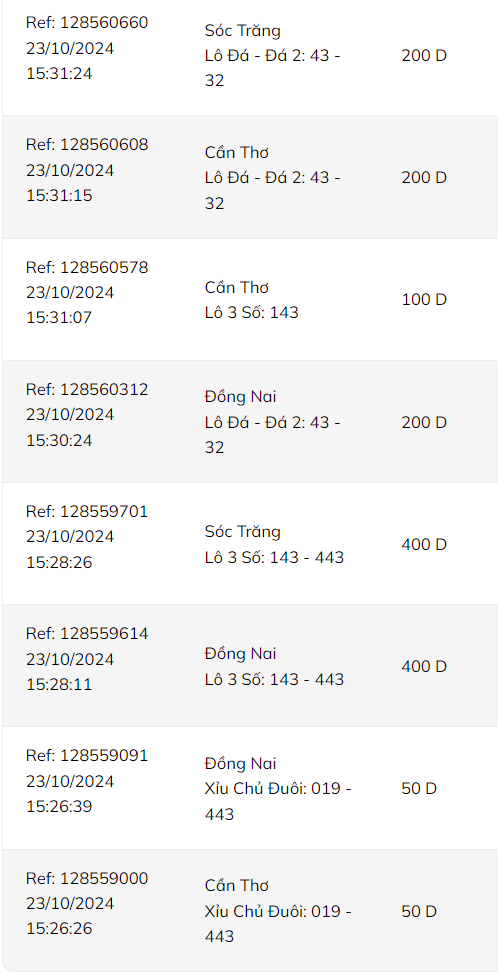Open Đồng Nai Lô Đá - Đá 2 entry

point(272,422)
